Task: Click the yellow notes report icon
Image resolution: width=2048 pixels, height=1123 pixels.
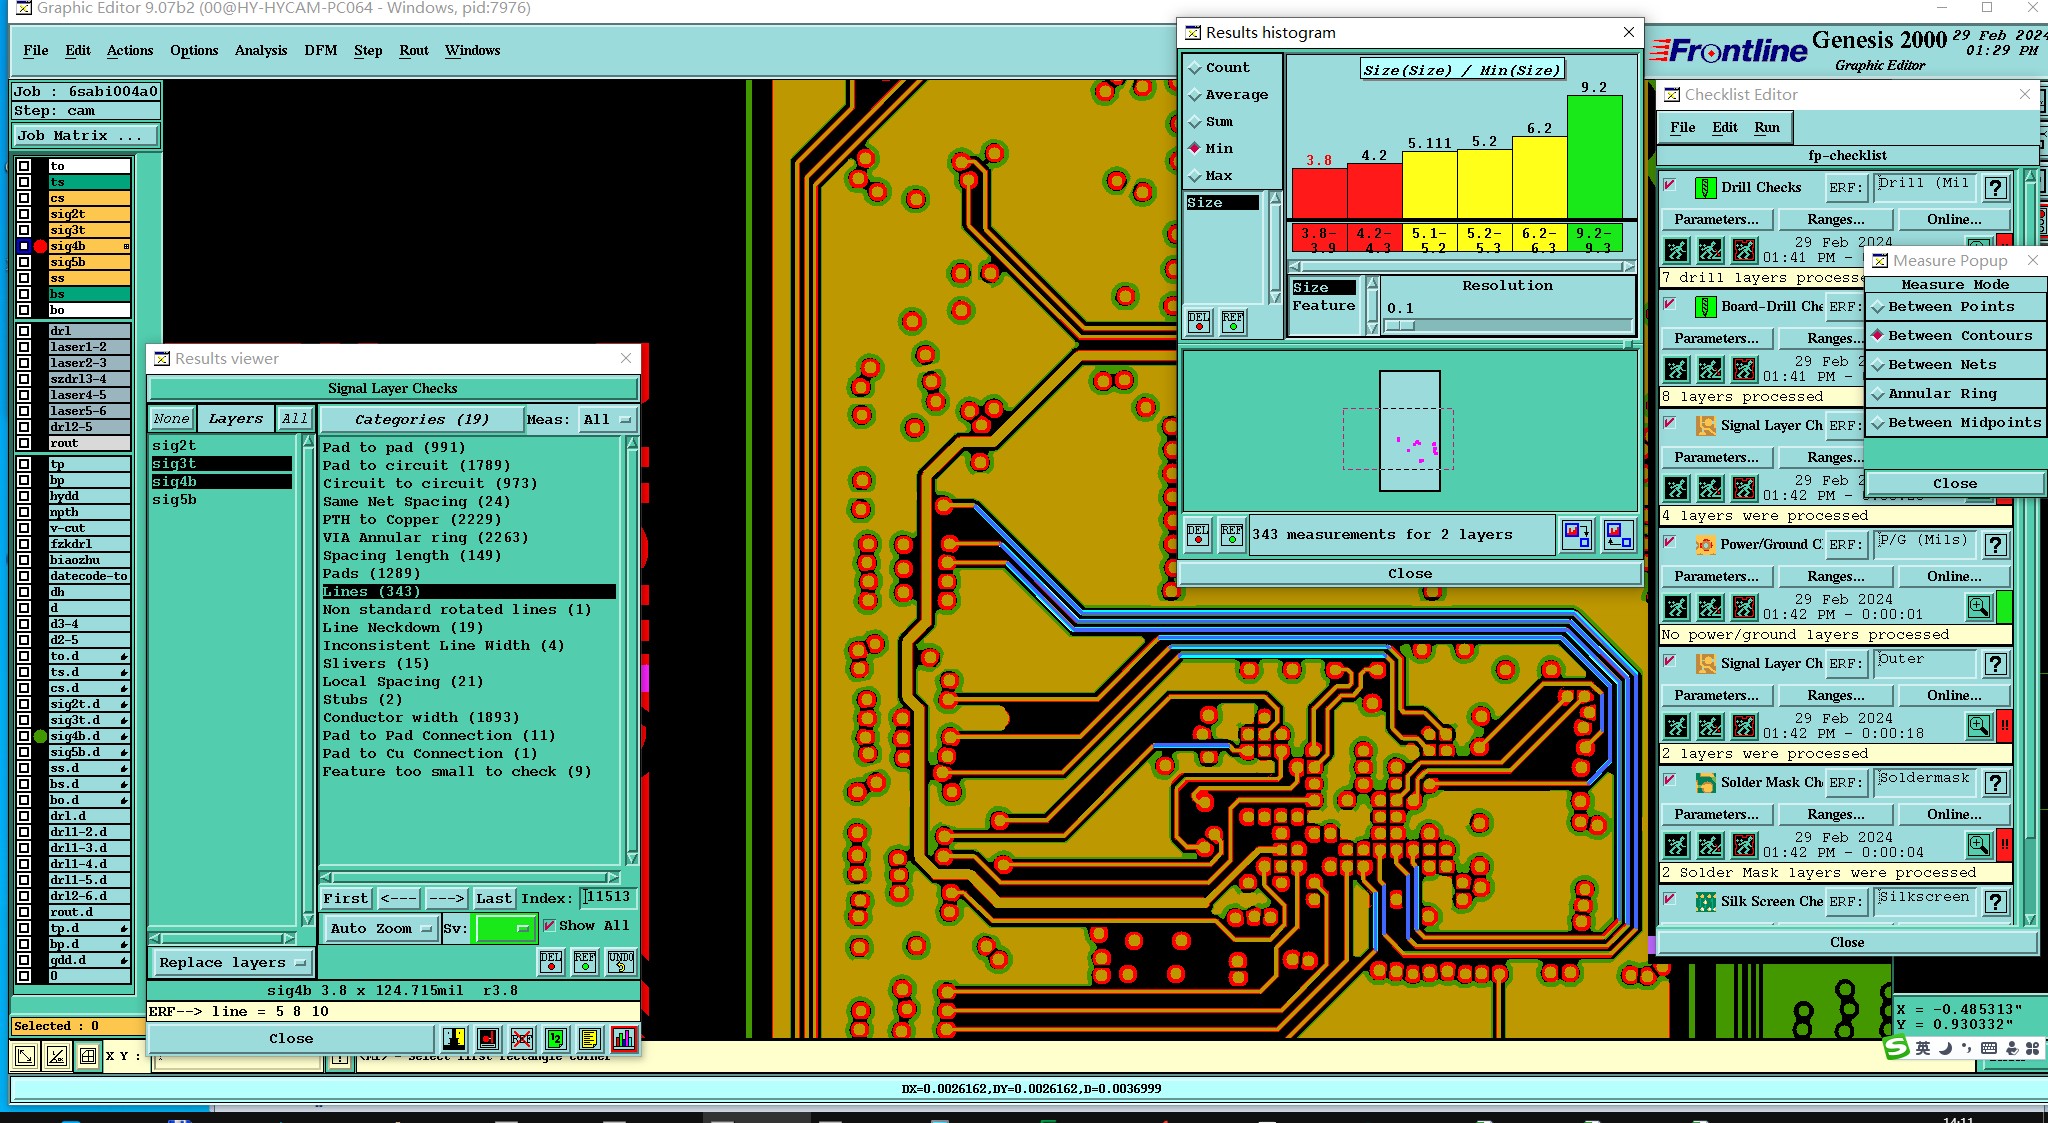Action: tap(589, 1039)
